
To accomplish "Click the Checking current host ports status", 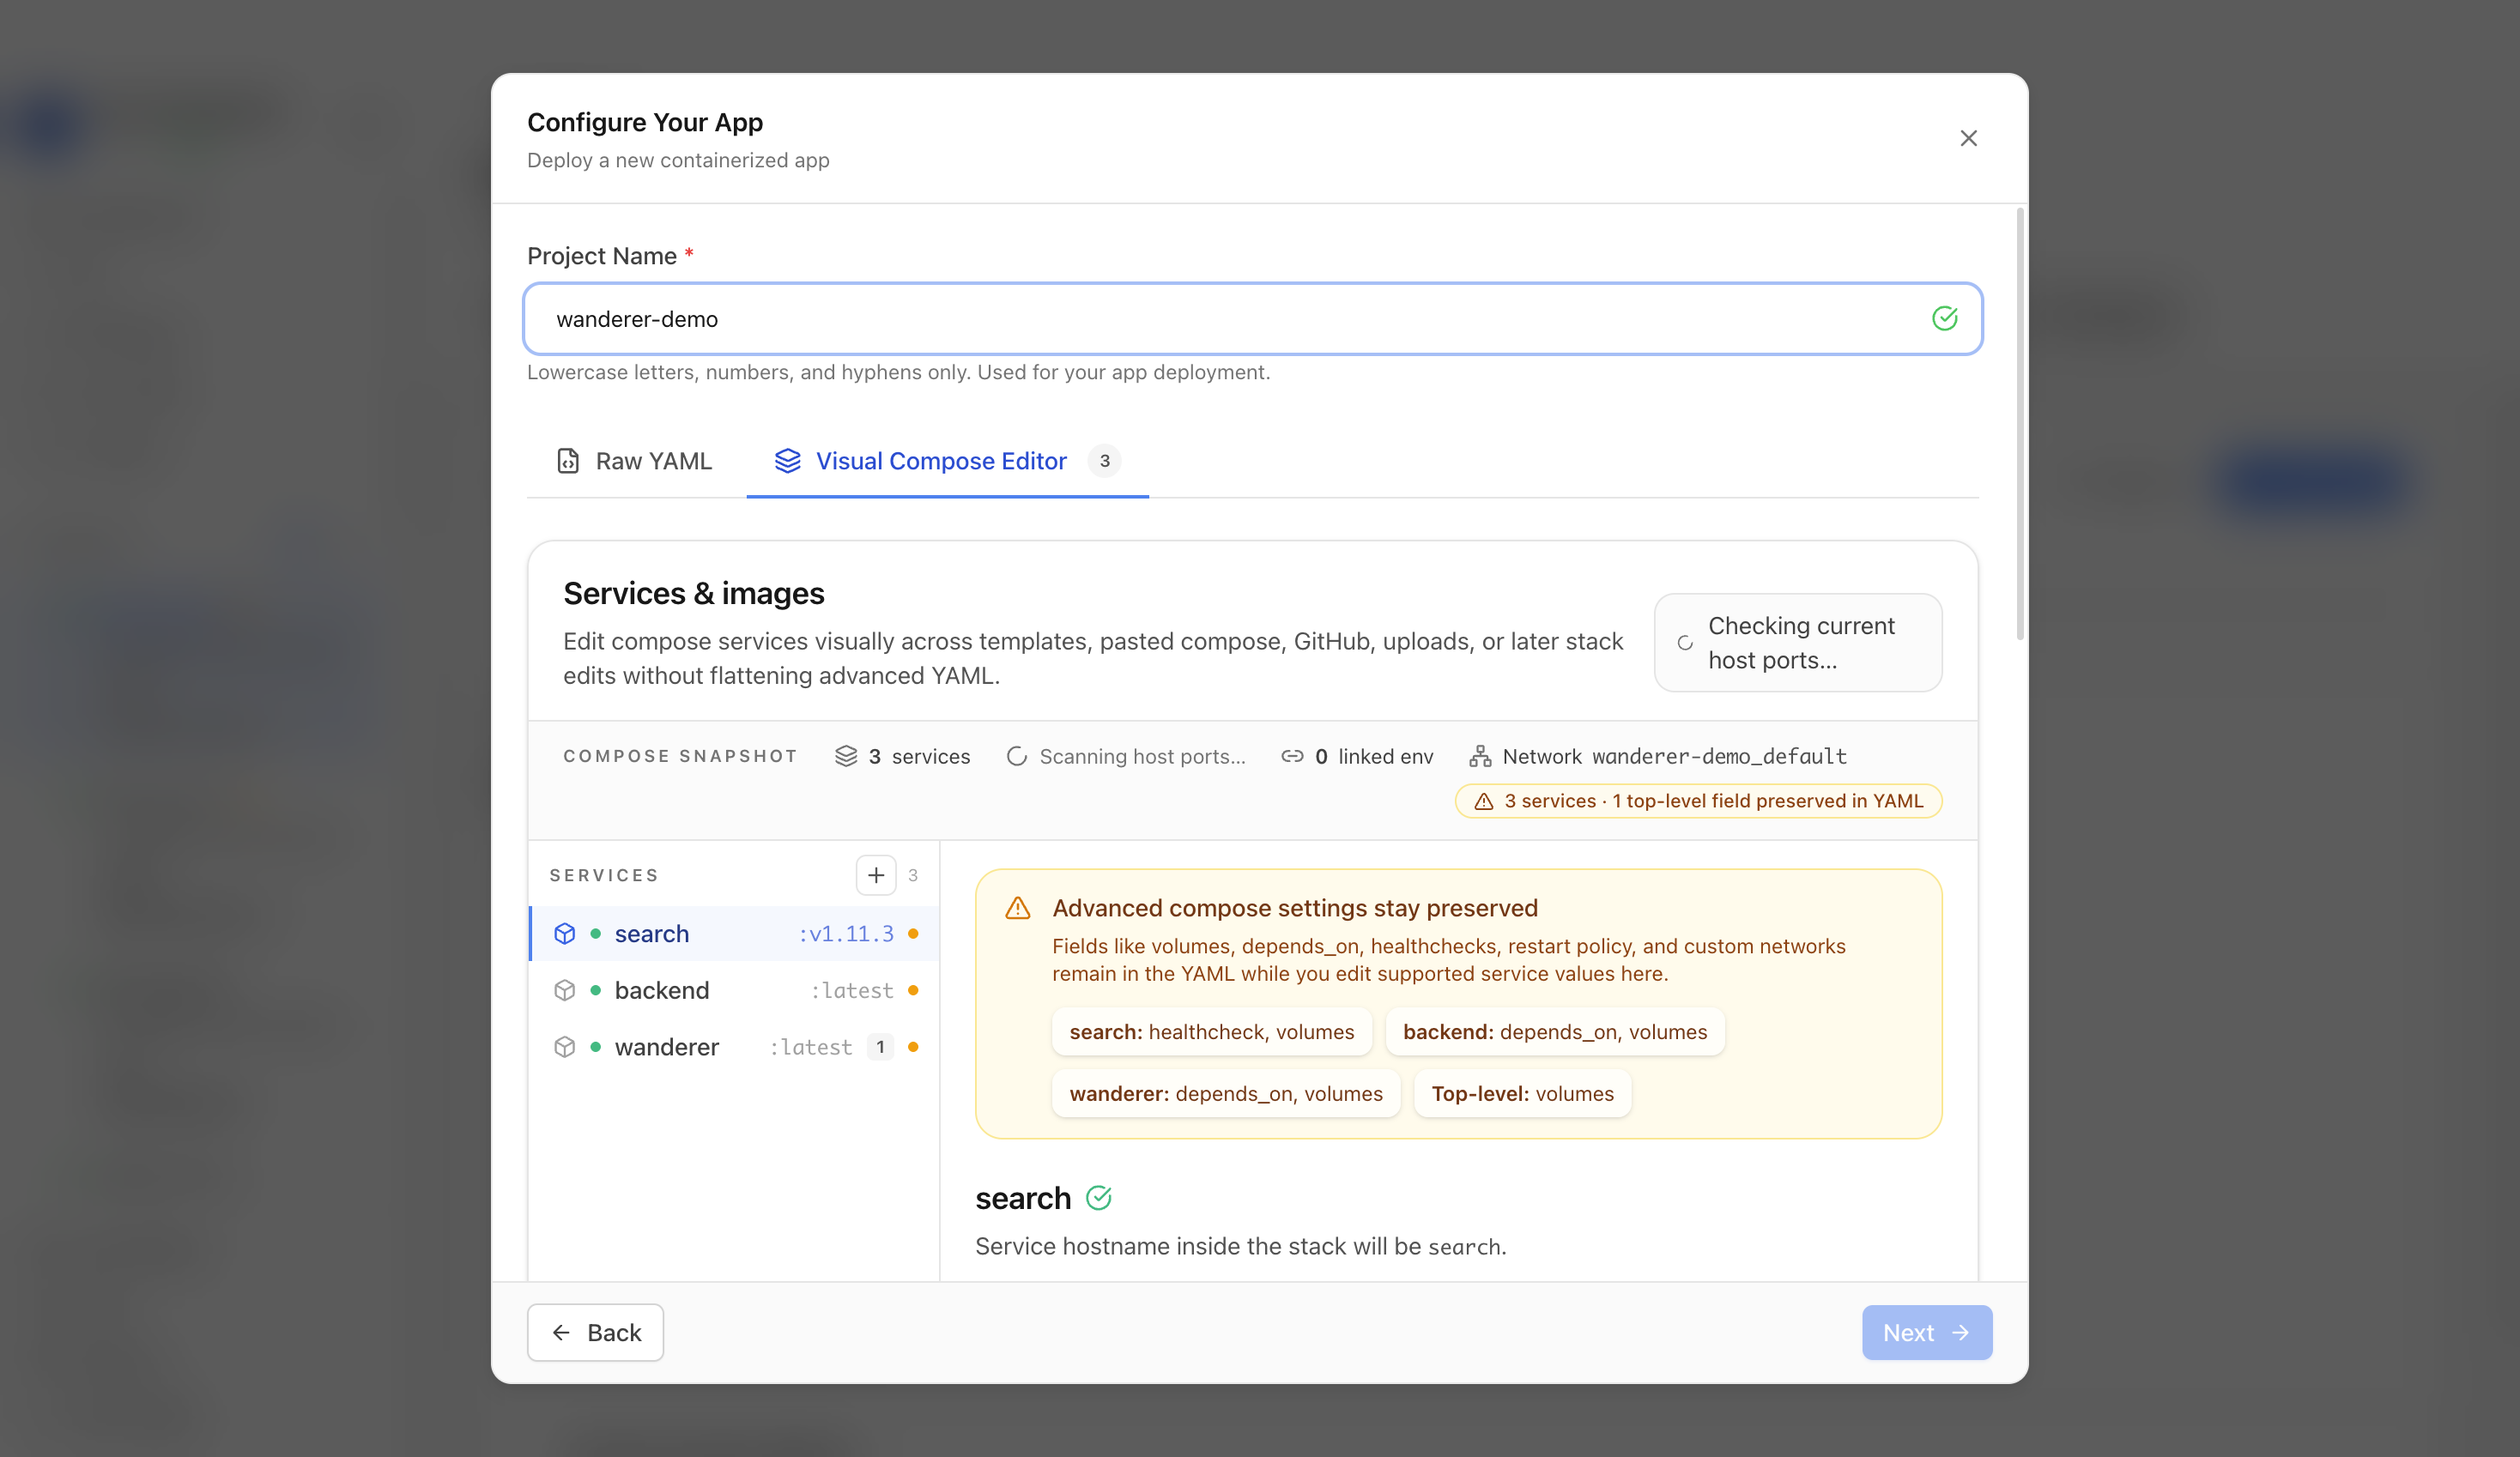I will click(x=1798, y=643).
